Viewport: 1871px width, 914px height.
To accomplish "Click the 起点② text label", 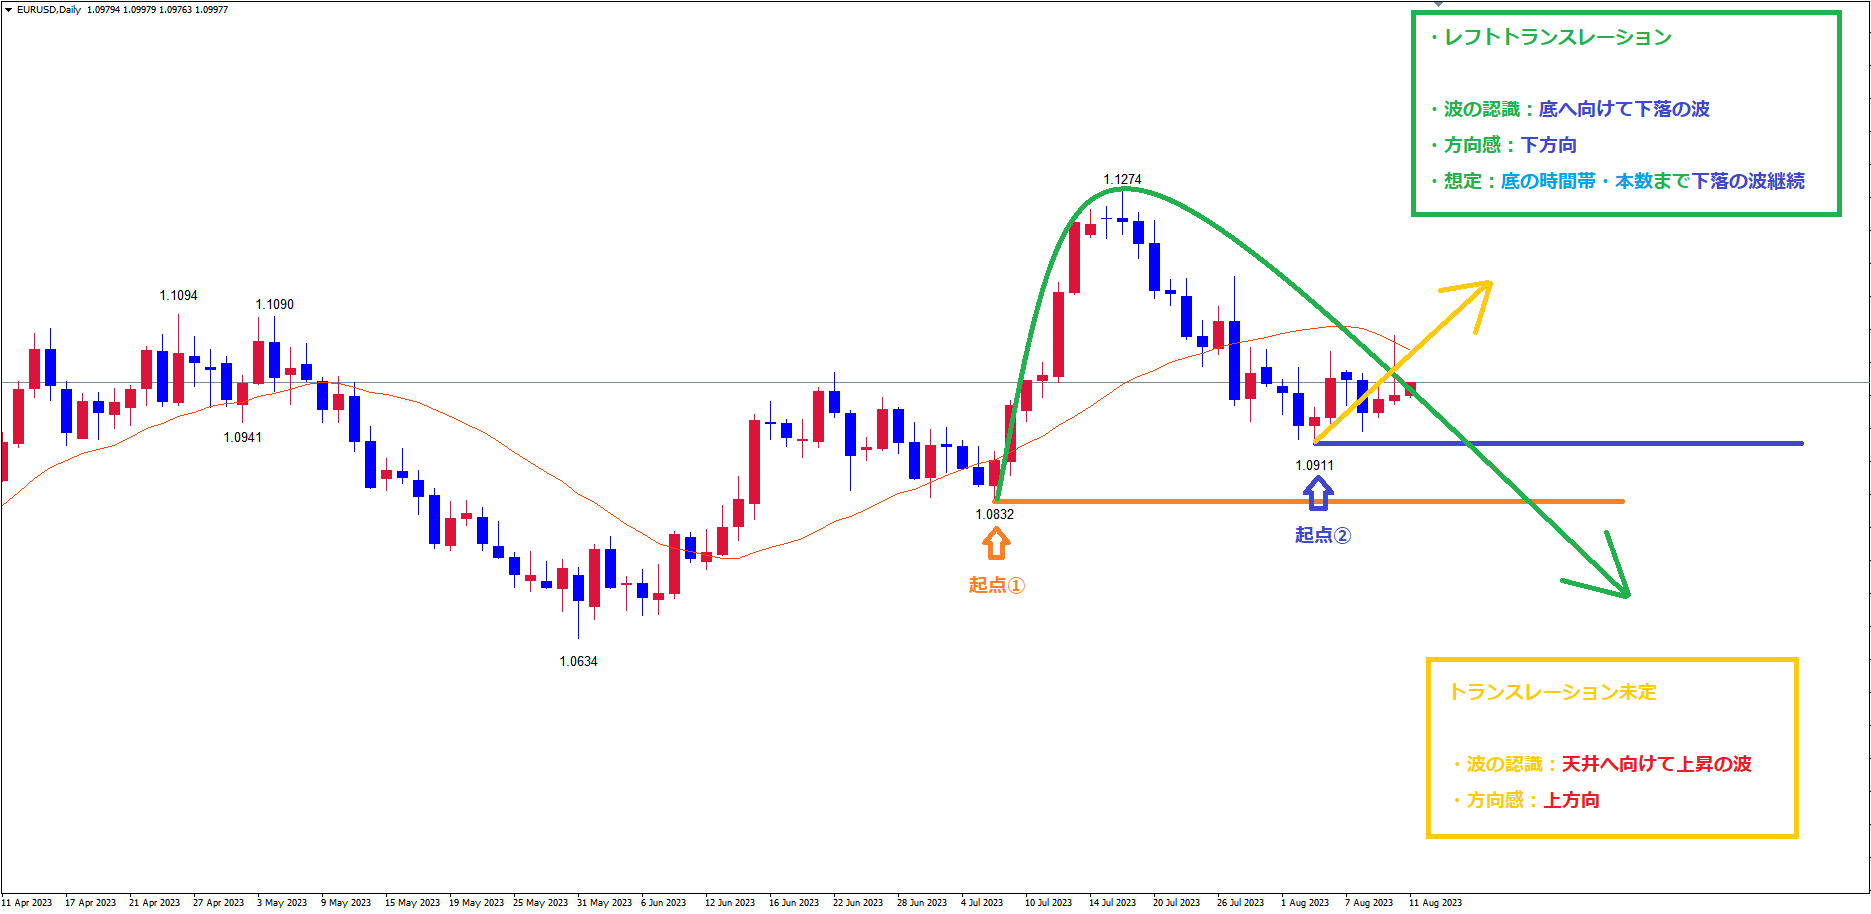I will pyautogui.click(x=1322, y=535).
